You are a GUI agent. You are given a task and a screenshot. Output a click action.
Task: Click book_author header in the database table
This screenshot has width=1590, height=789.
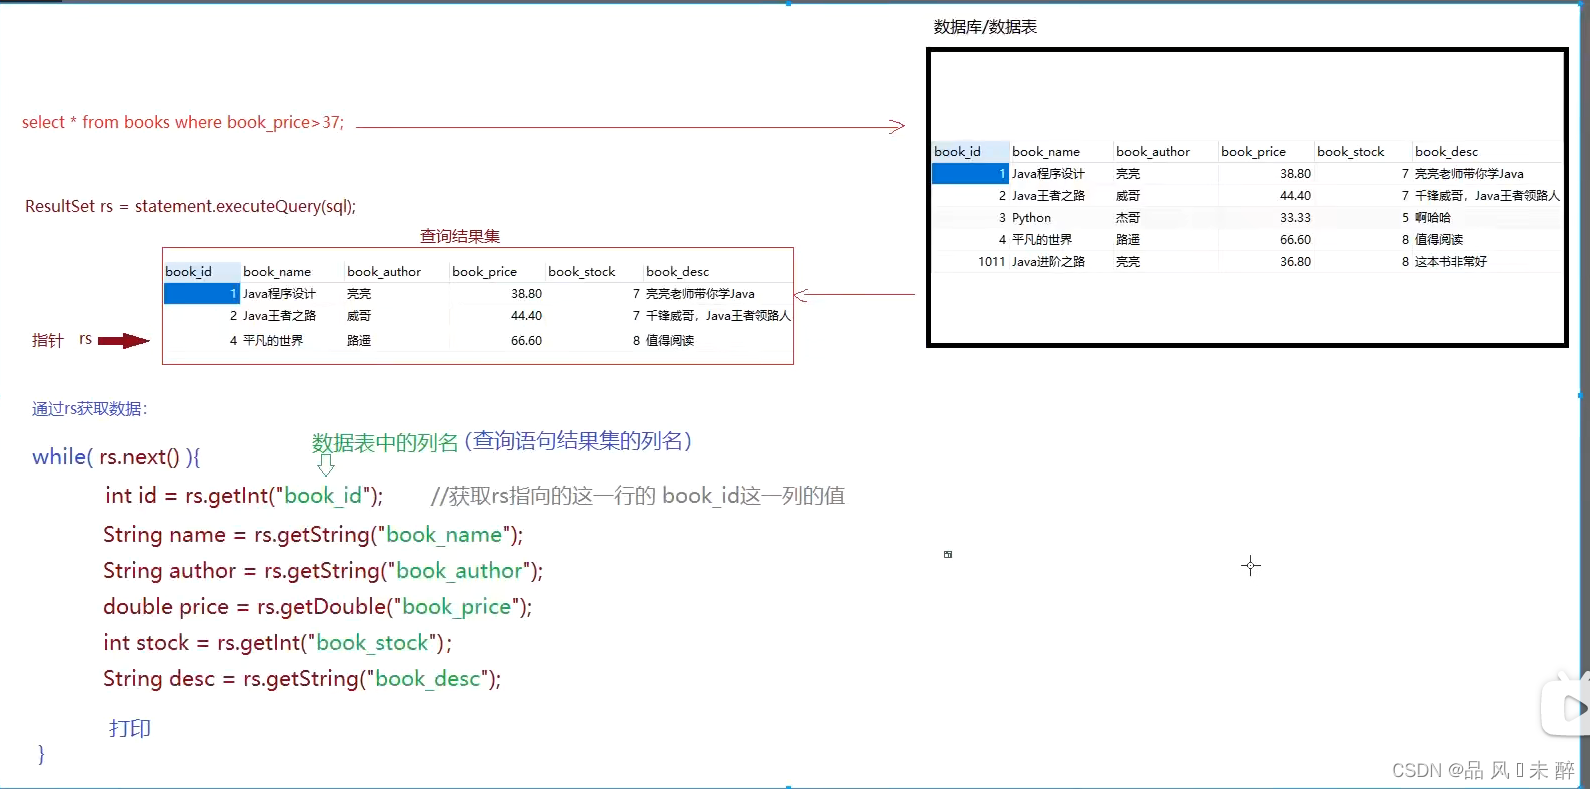click(1153, 151)
